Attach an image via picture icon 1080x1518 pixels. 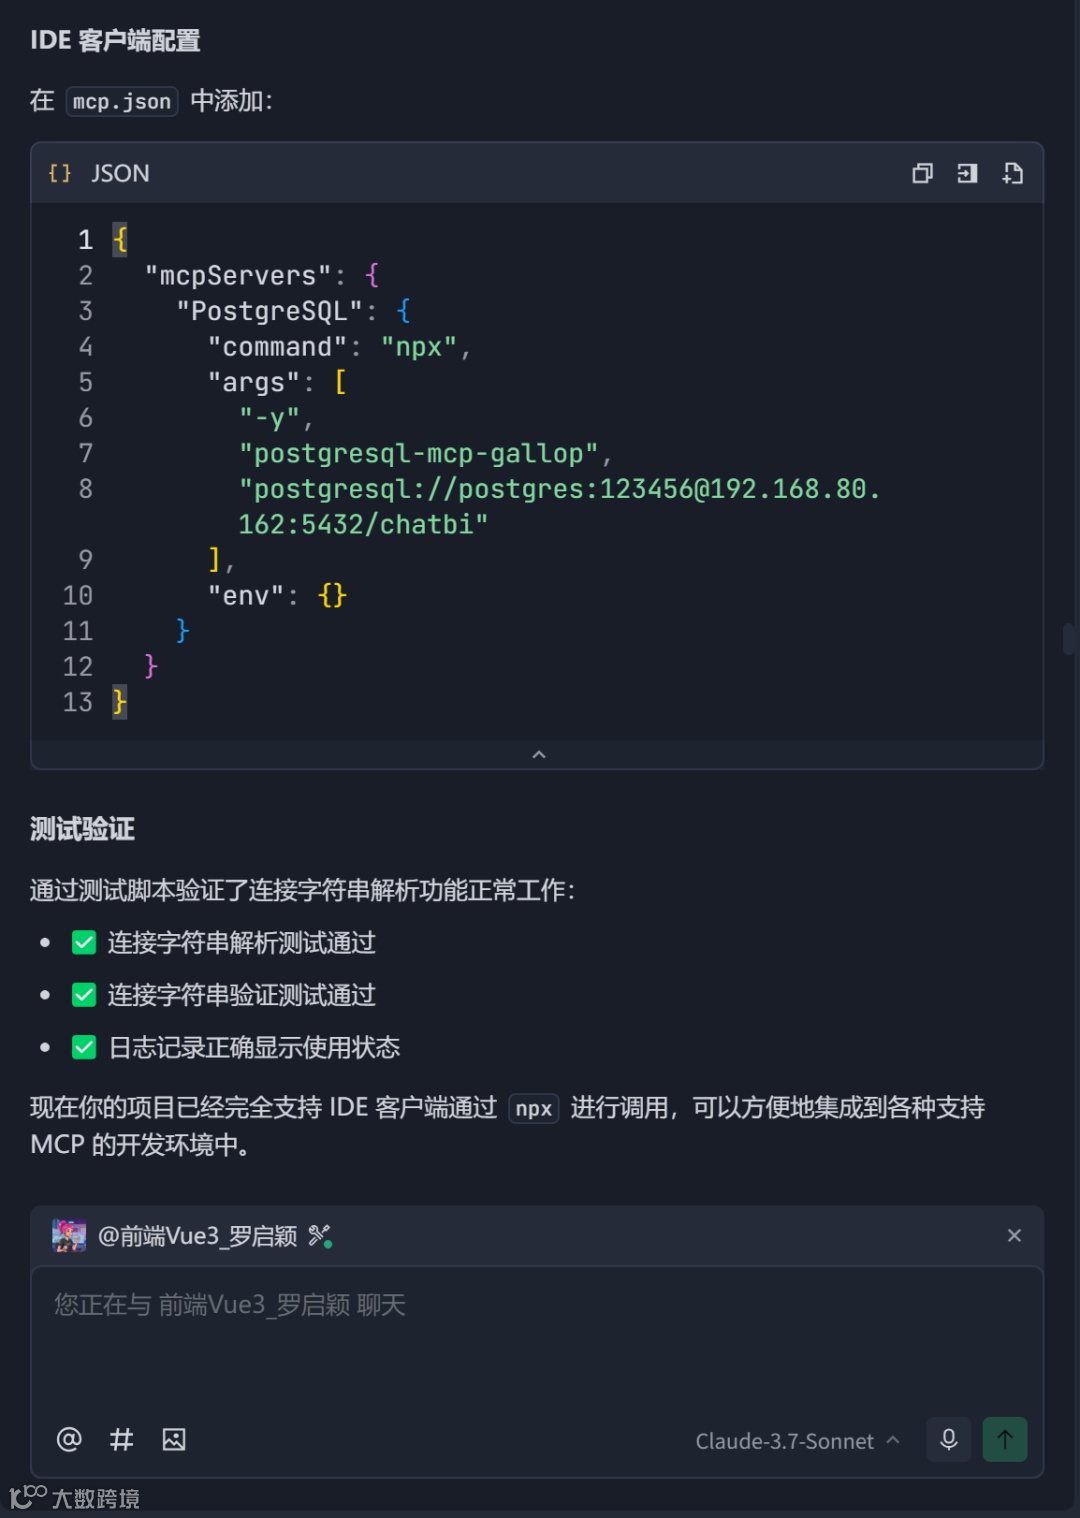pos(174,1439)
